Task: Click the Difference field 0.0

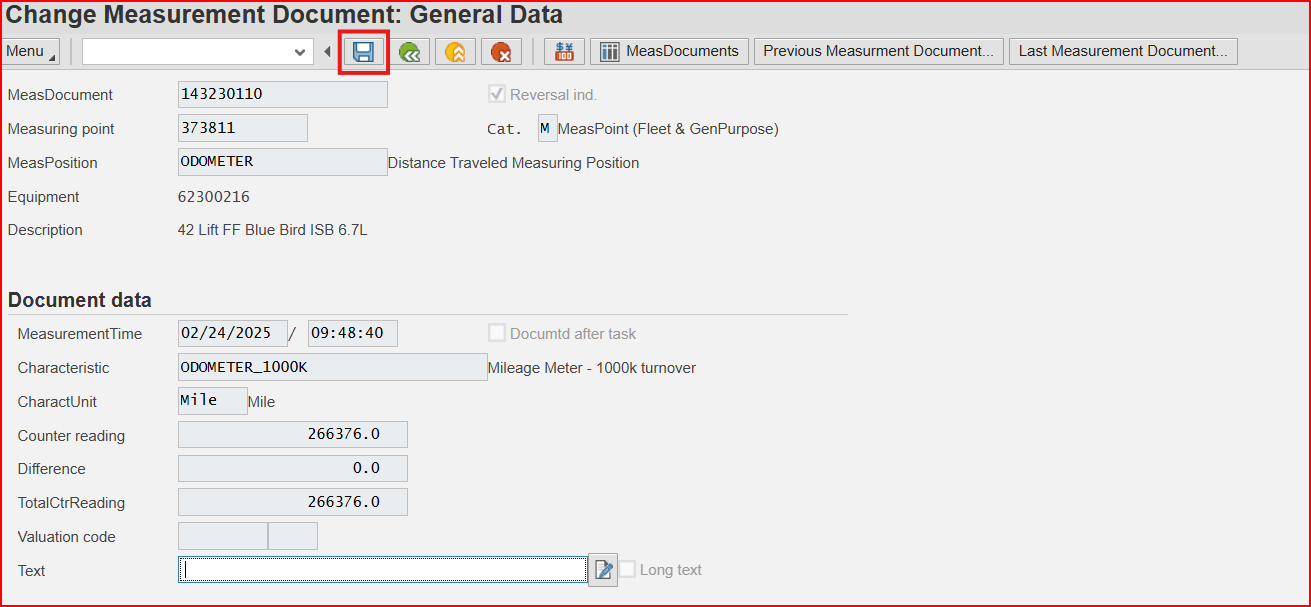Action: [x=293, y=468]
